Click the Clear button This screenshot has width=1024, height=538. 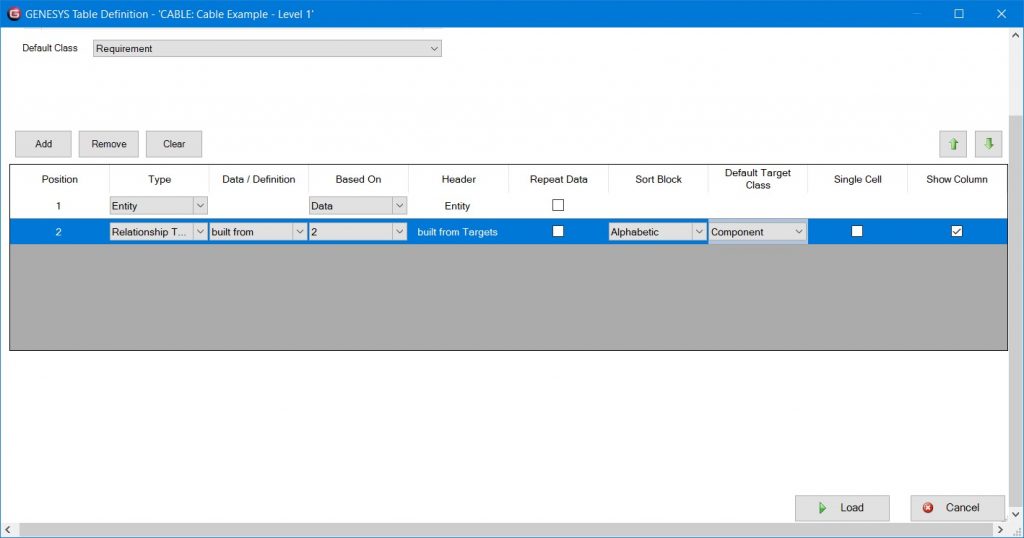click(x=174, y=144)
